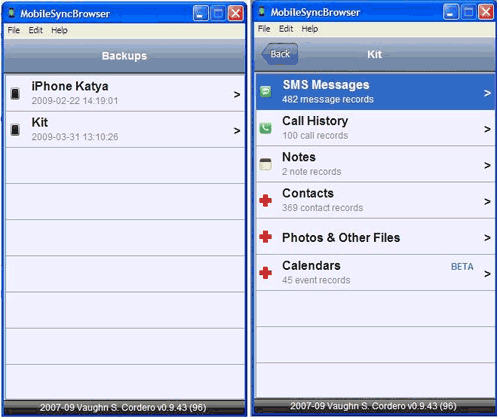This screenshot has height=419, width=500.
Task: Open Calendars via its chevron arrow
Action: [487, 274]
